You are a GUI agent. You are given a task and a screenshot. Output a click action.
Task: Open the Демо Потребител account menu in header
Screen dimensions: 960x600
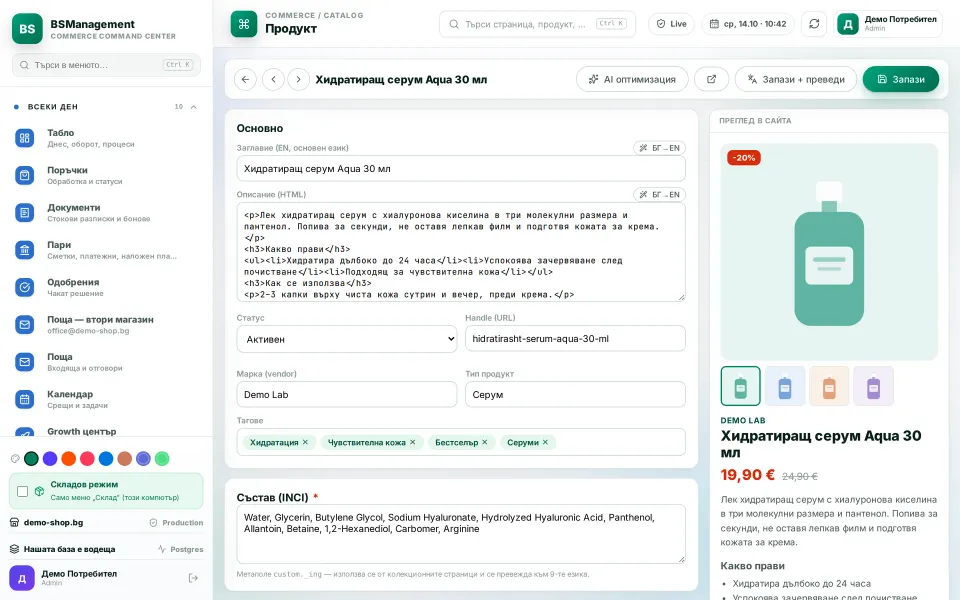(888, 24)
